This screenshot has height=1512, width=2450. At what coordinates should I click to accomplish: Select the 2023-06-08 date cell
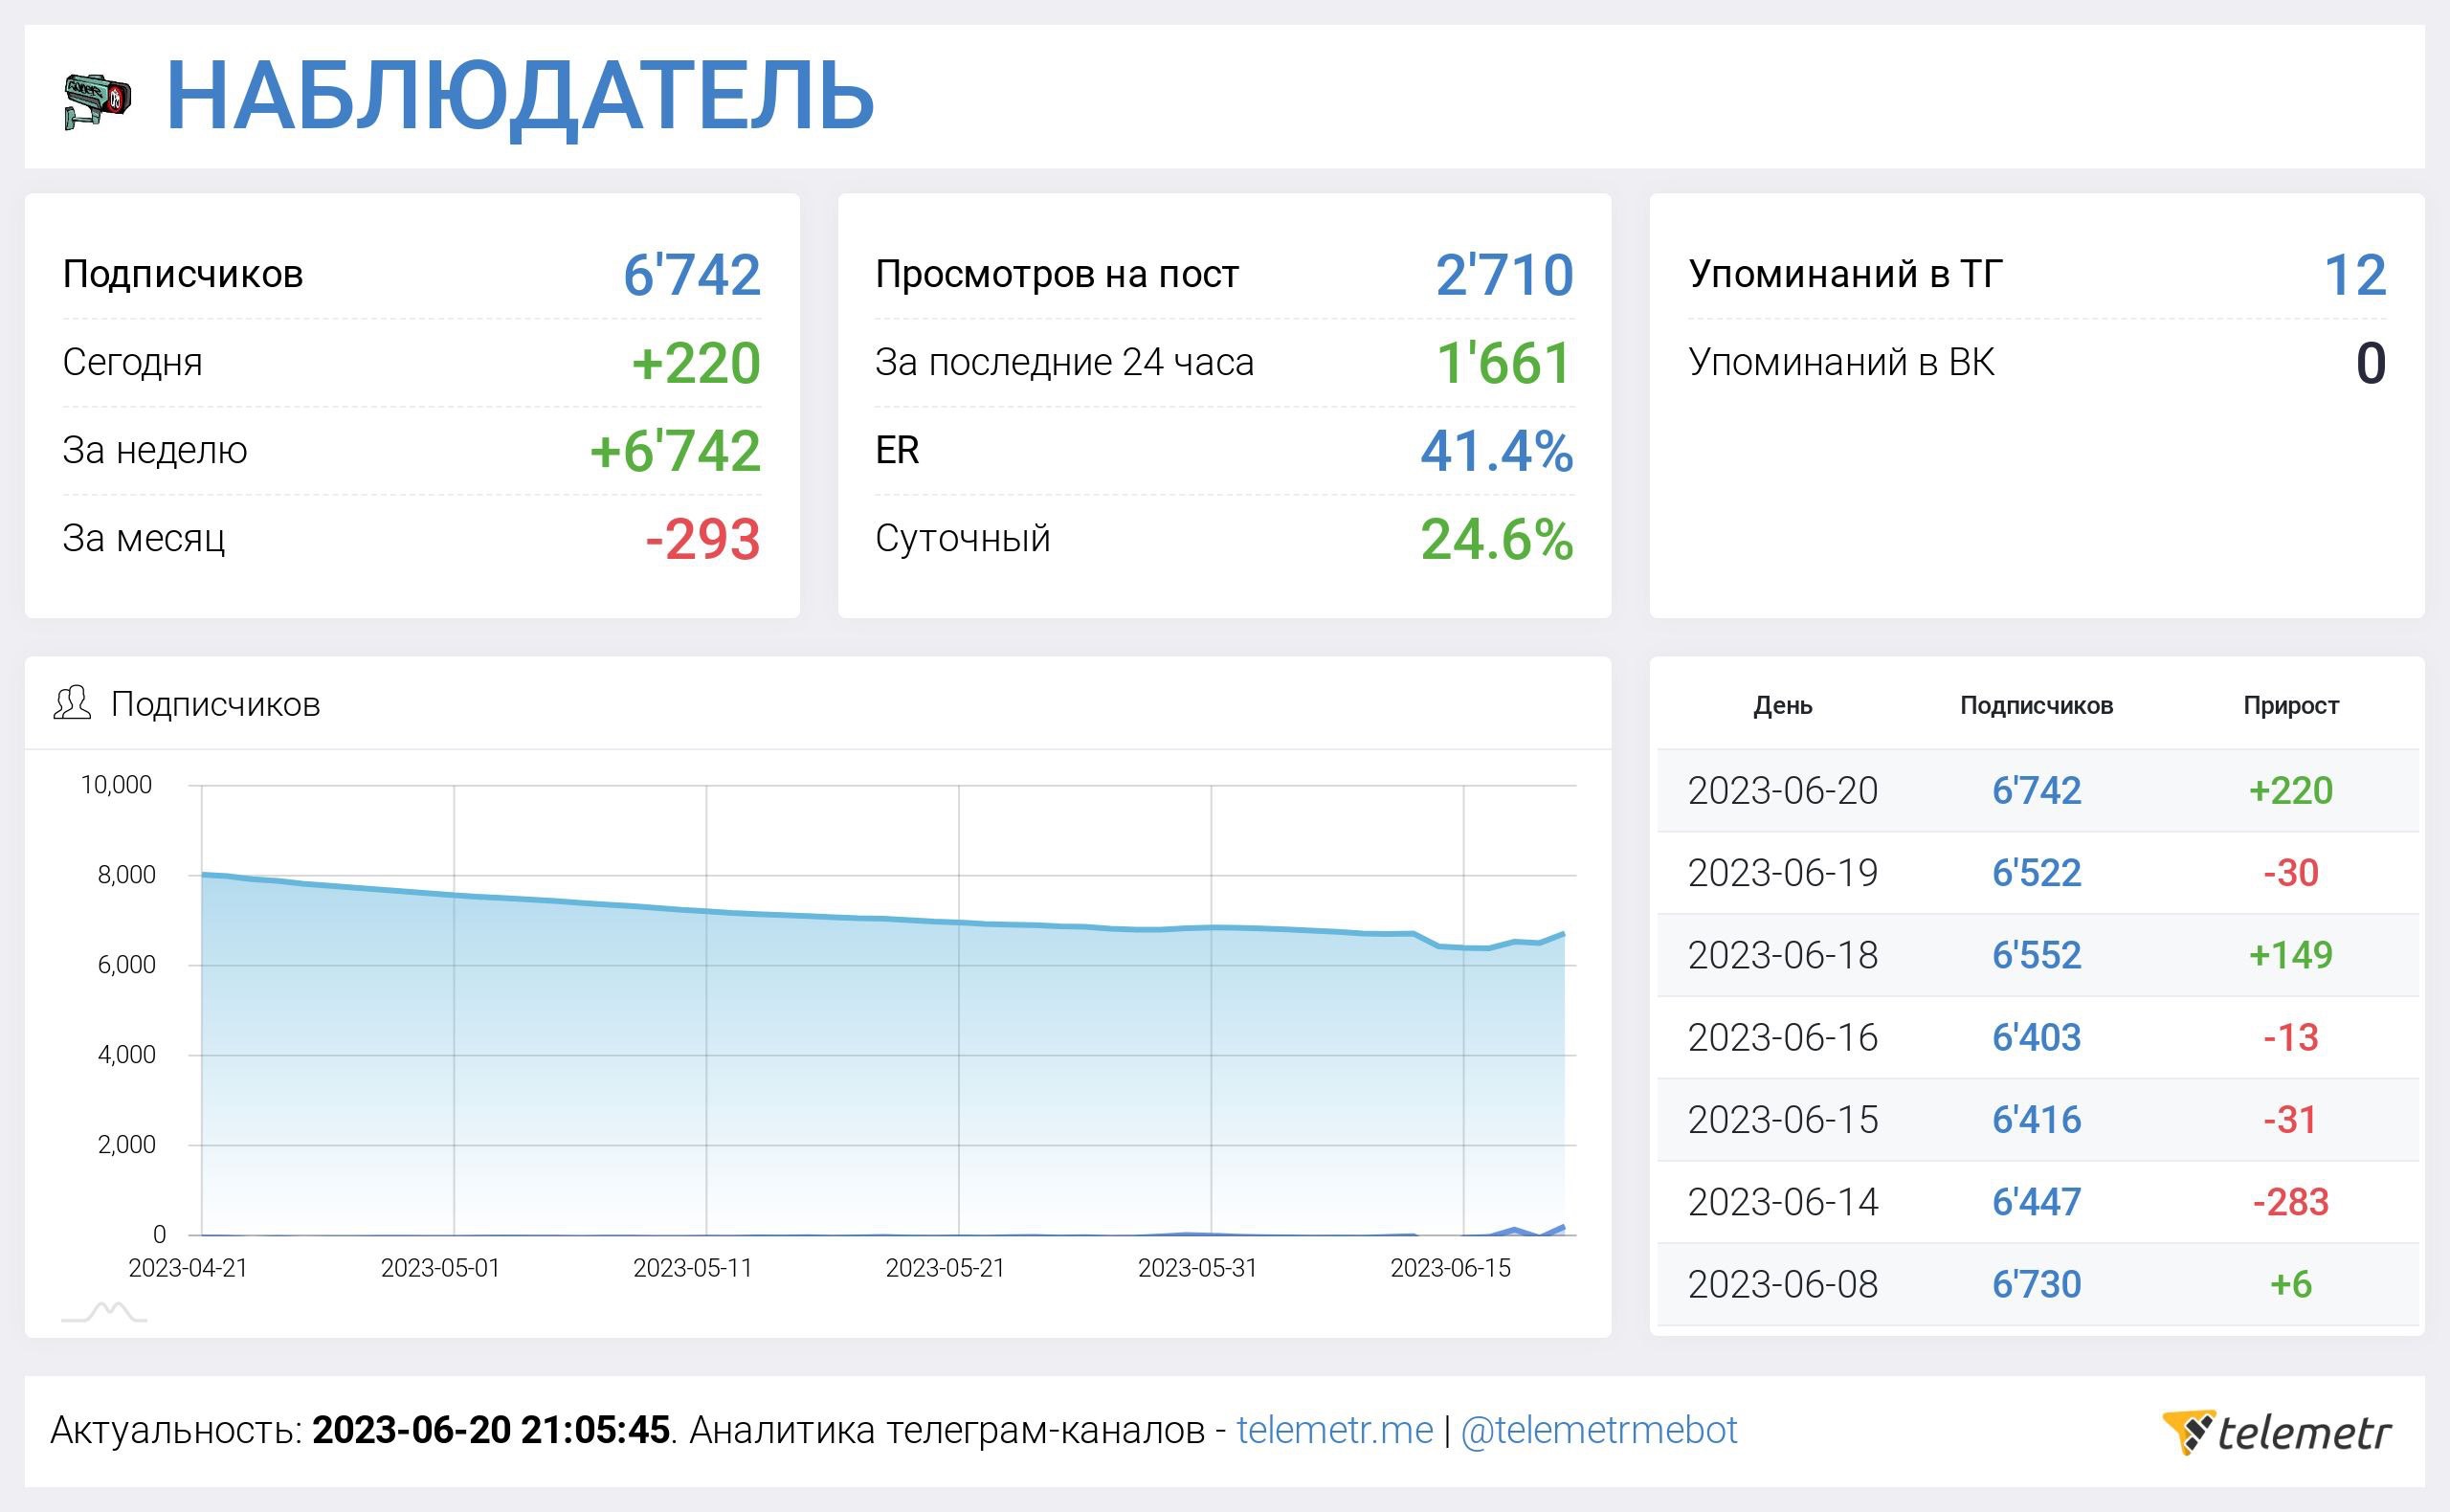pyautogui.click(x=1783, y=1284)
